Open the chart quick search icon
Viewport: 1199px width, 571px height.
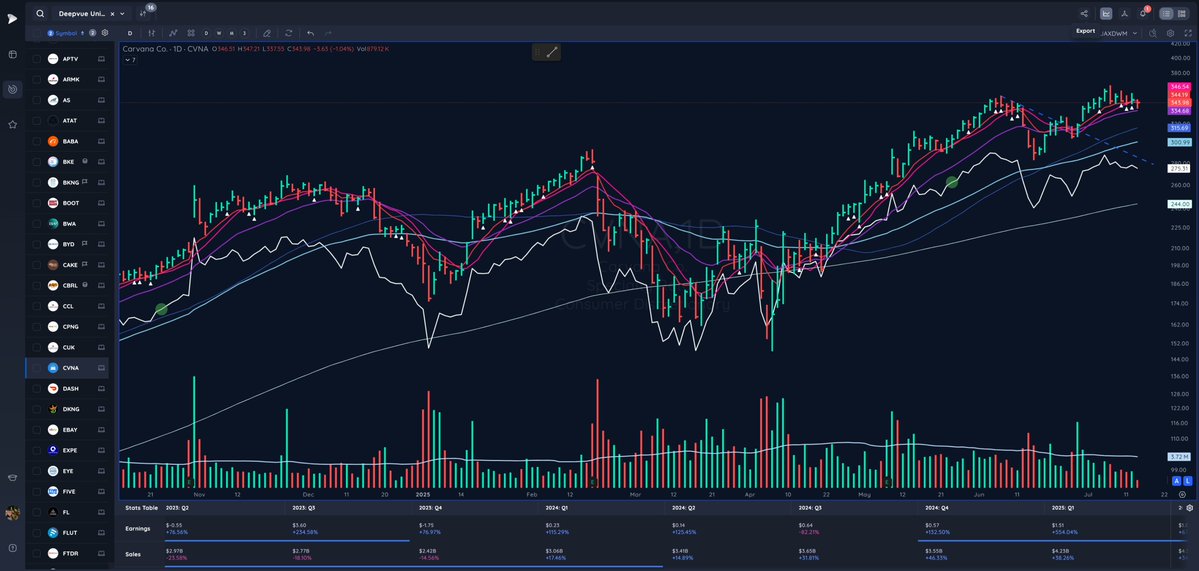(1152, 33)
